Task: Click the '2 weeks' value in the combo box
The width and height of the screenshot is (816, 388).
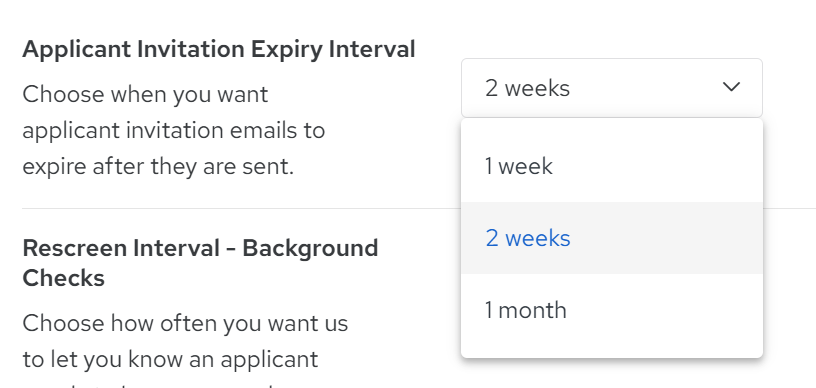Action: tap(527, 88)
